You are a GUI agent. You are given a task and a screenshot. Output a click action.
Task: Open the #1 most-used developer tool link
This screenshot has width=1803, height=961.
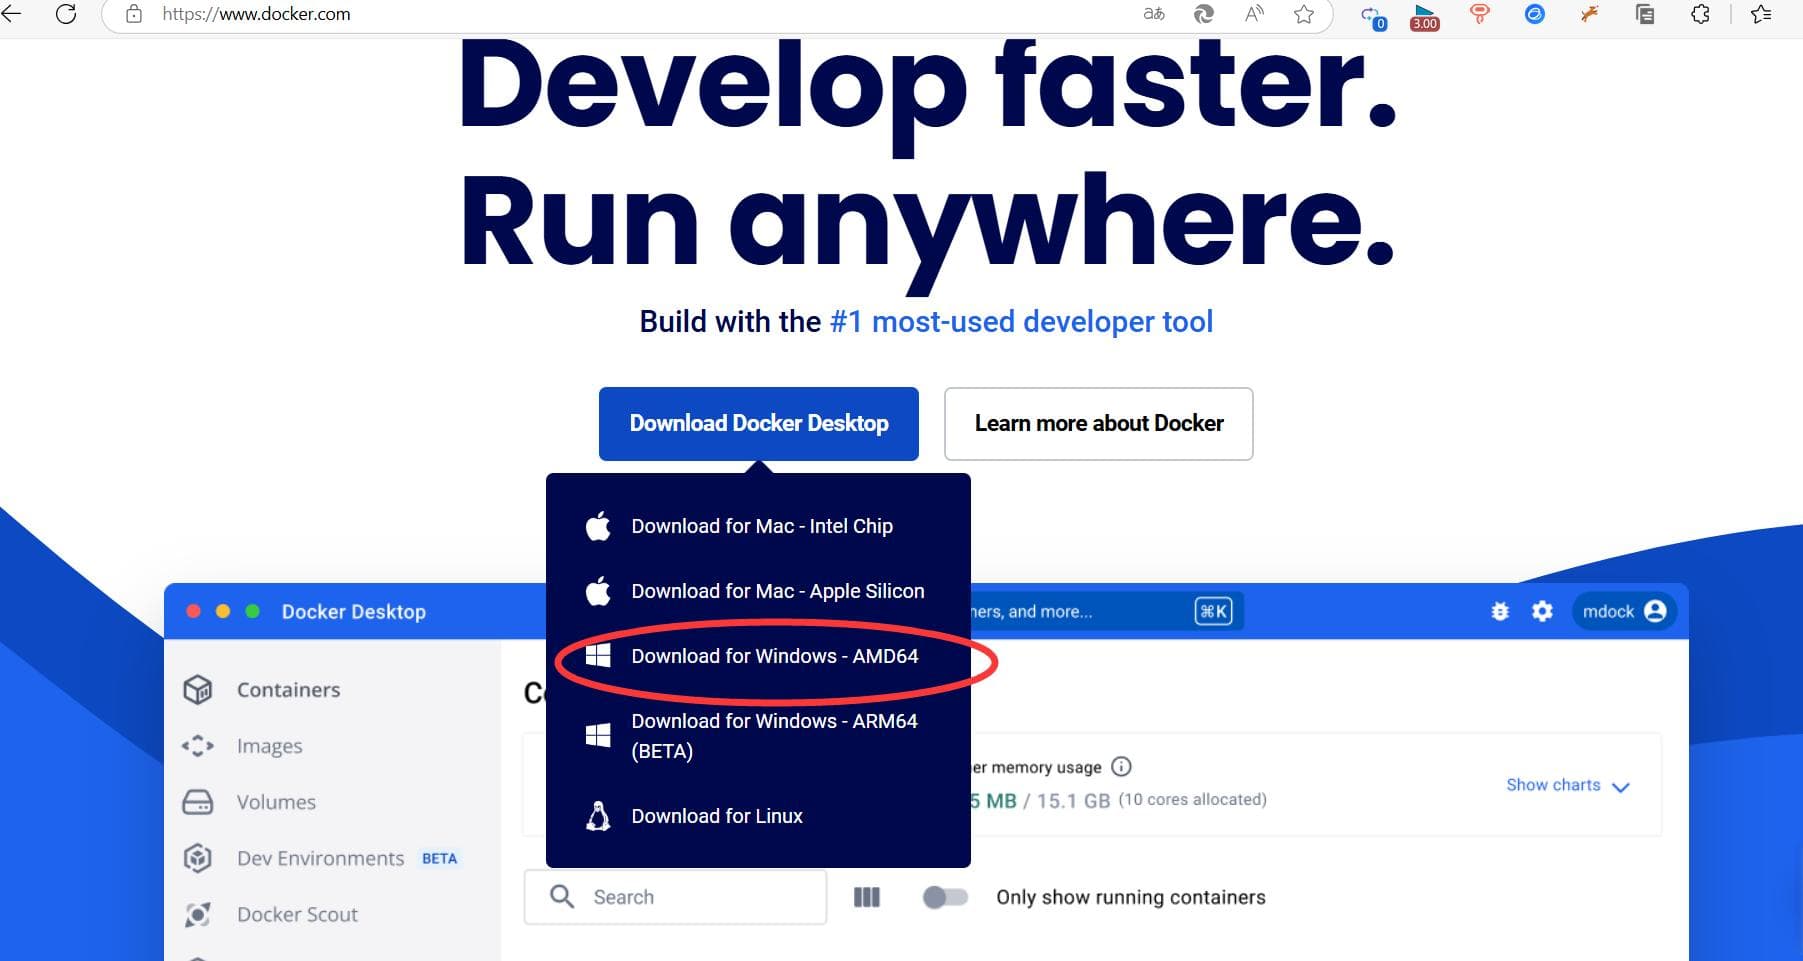click(1021, 322)
